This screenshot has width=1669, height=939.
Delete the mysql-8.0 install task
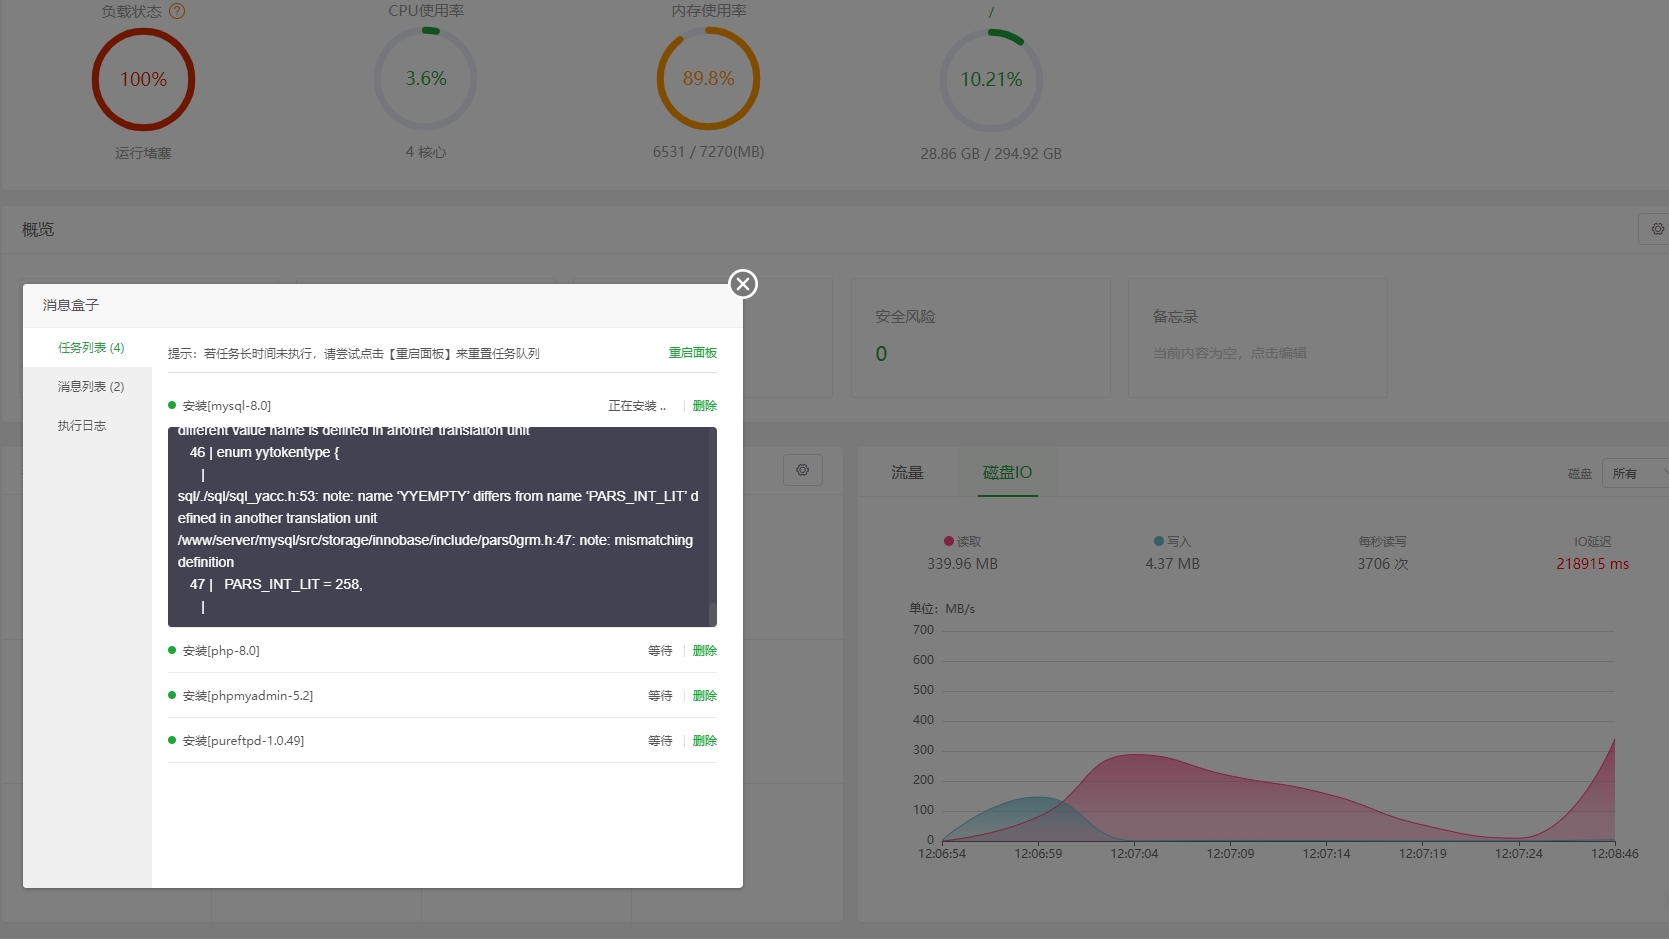(705, 406)
